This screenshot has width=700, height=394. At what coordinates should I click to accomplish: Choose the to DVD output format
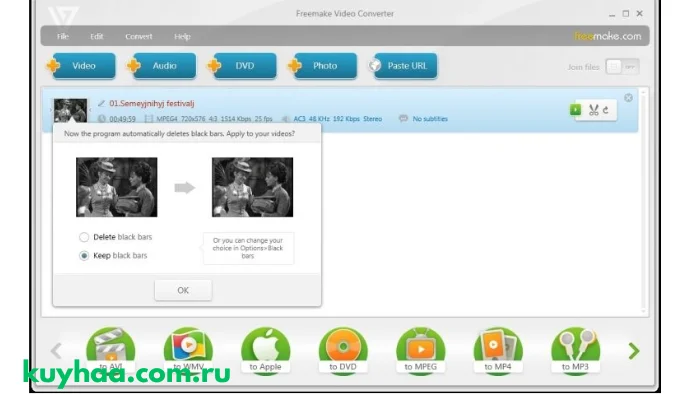(343, 351)
